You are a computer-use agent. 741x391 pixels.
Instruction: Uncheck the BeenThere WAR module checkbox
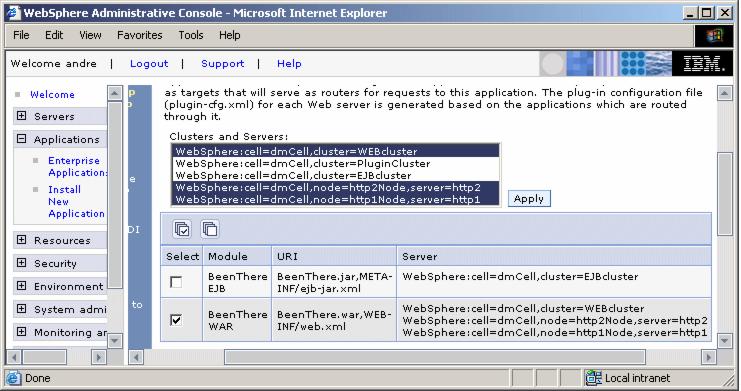(x=176, y=320)
